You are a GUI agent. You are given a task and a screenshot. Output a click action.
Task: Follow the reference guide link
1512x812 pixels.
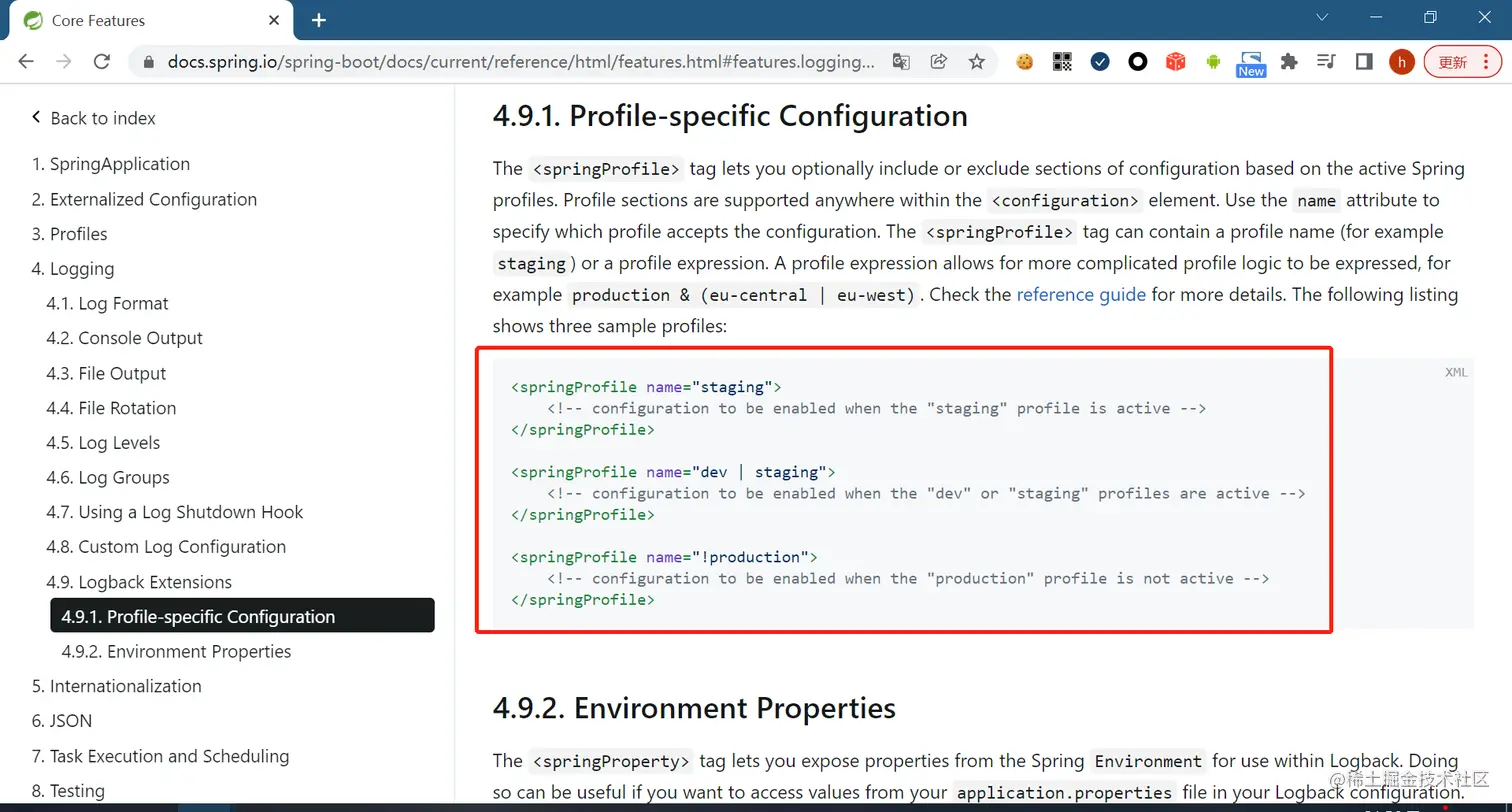(1081, 295)
